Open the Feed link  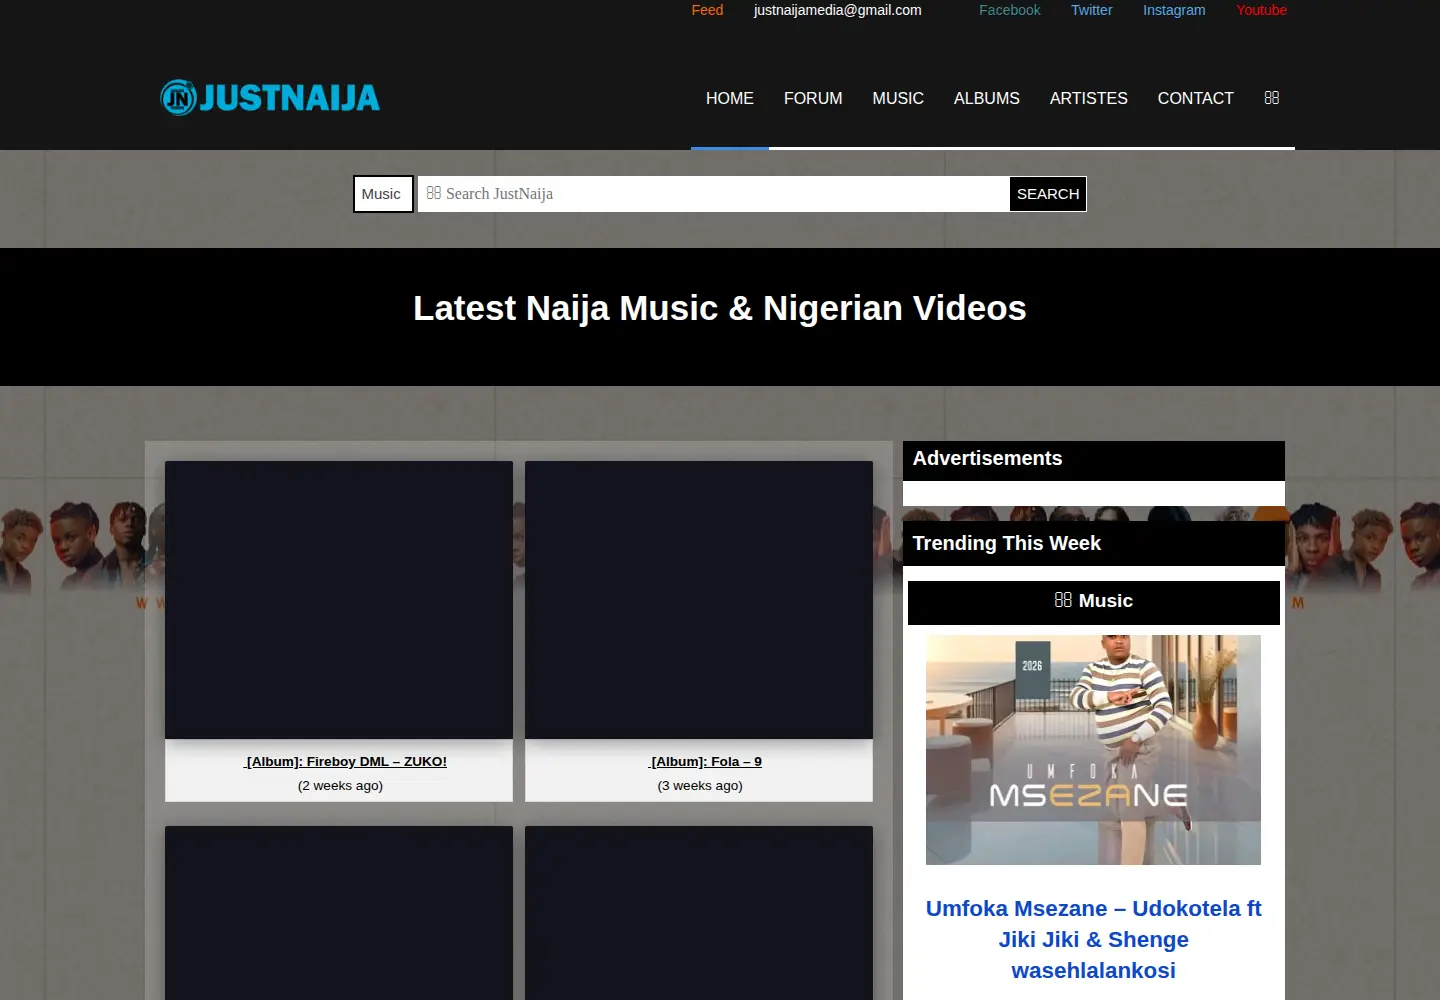pos(707,10)
